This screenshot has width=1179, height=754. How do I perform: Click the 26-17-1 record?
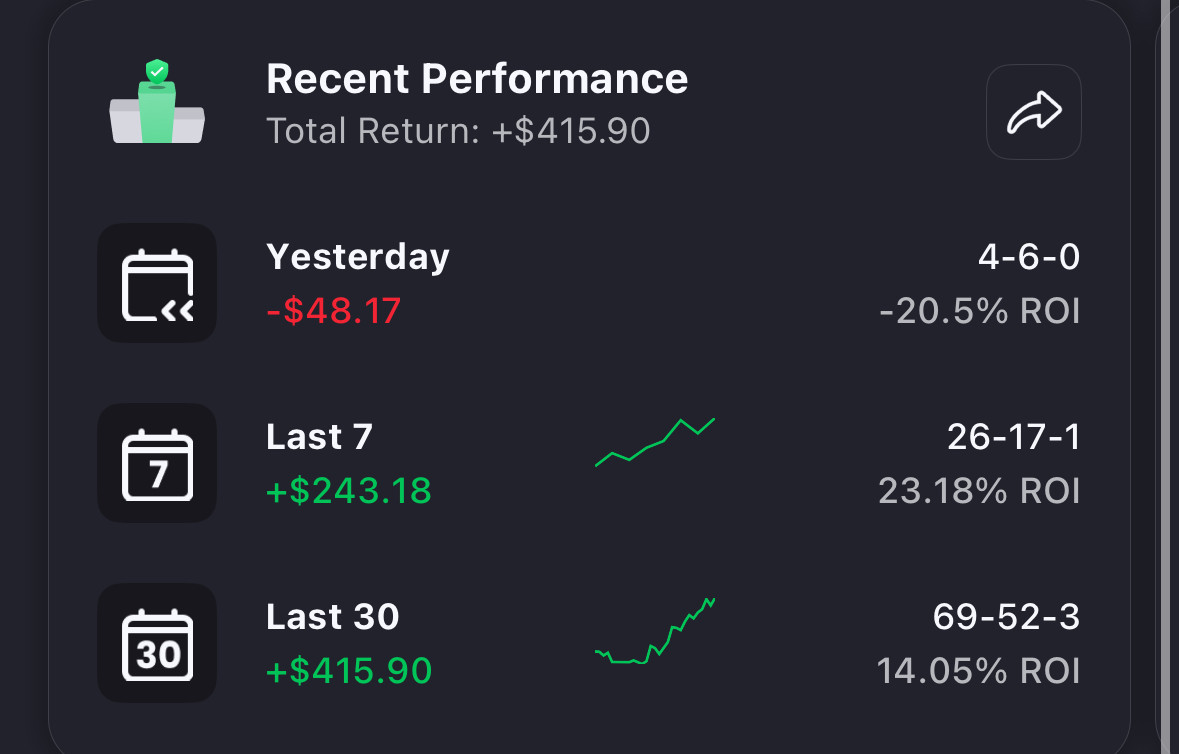pos(1013,437)
